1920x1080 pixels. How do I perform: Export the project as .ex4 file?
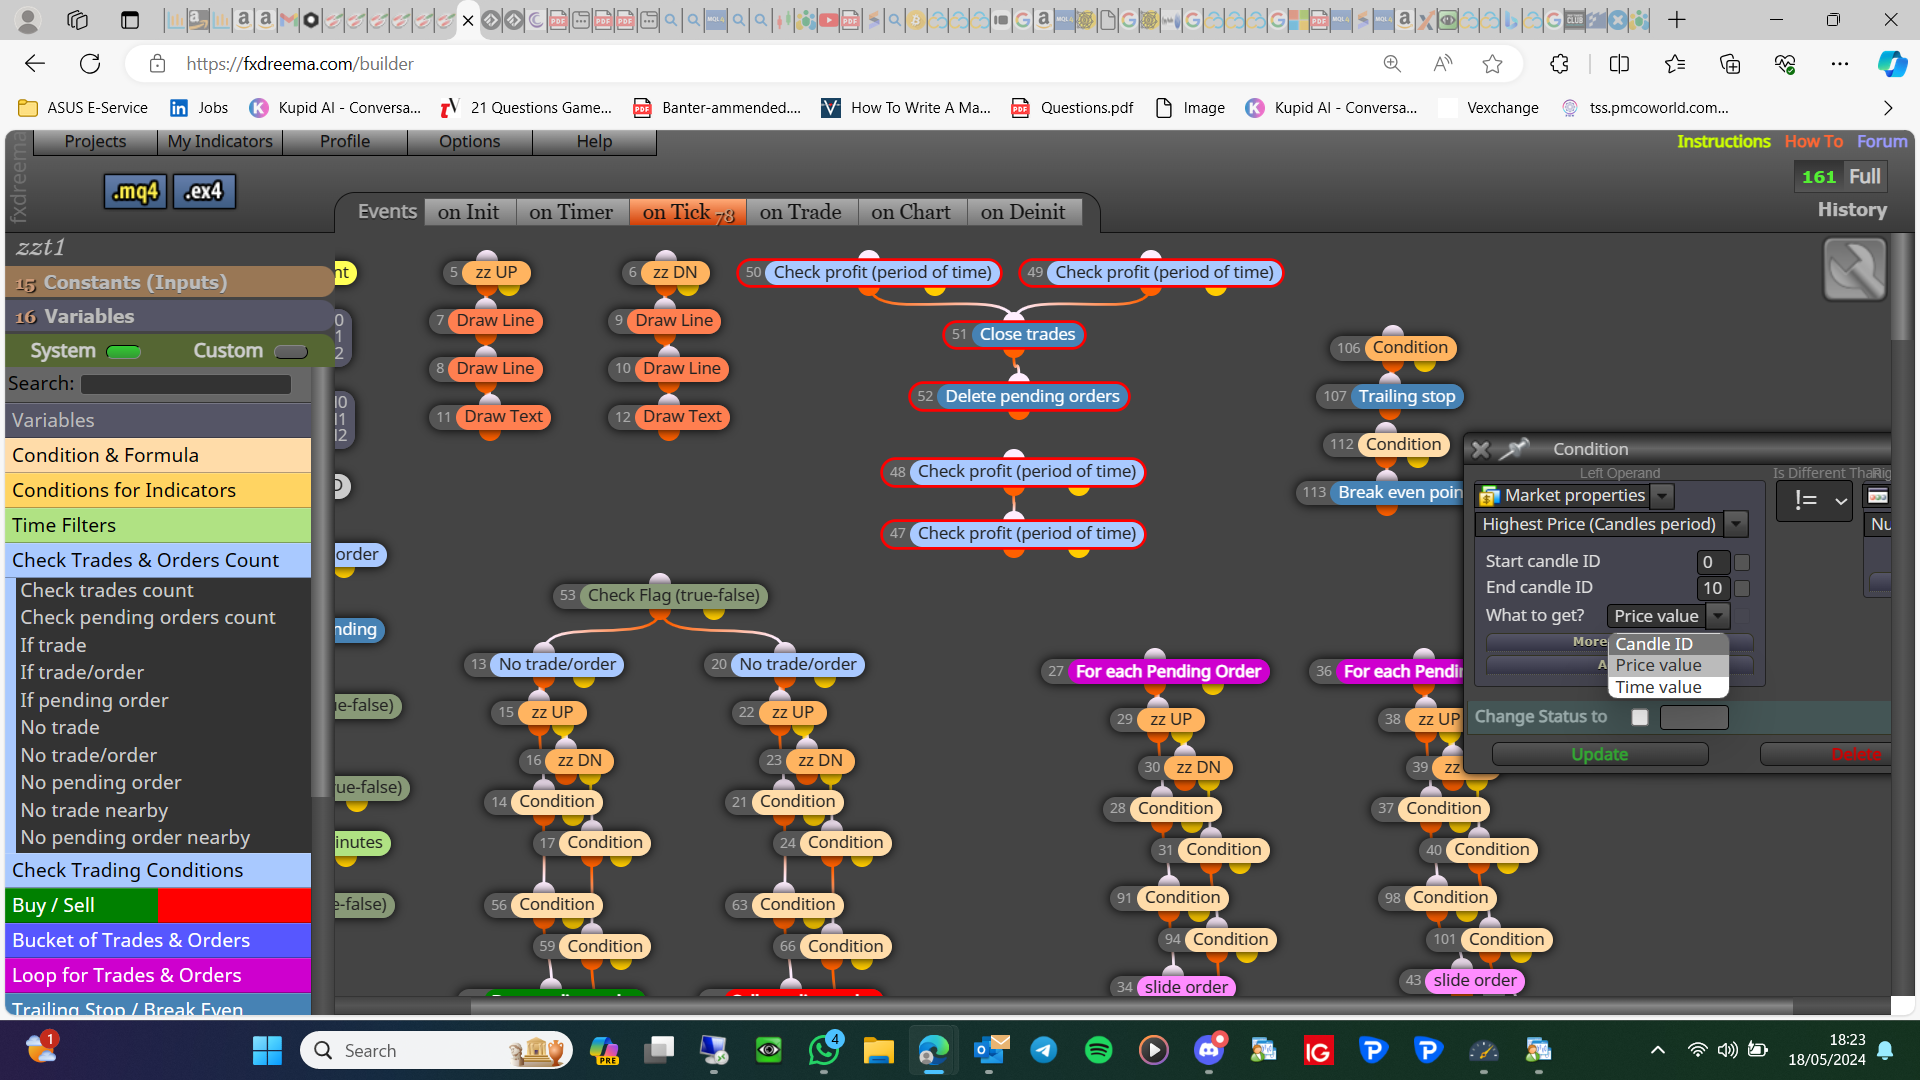pyautogui.click(x=204, y=191)
